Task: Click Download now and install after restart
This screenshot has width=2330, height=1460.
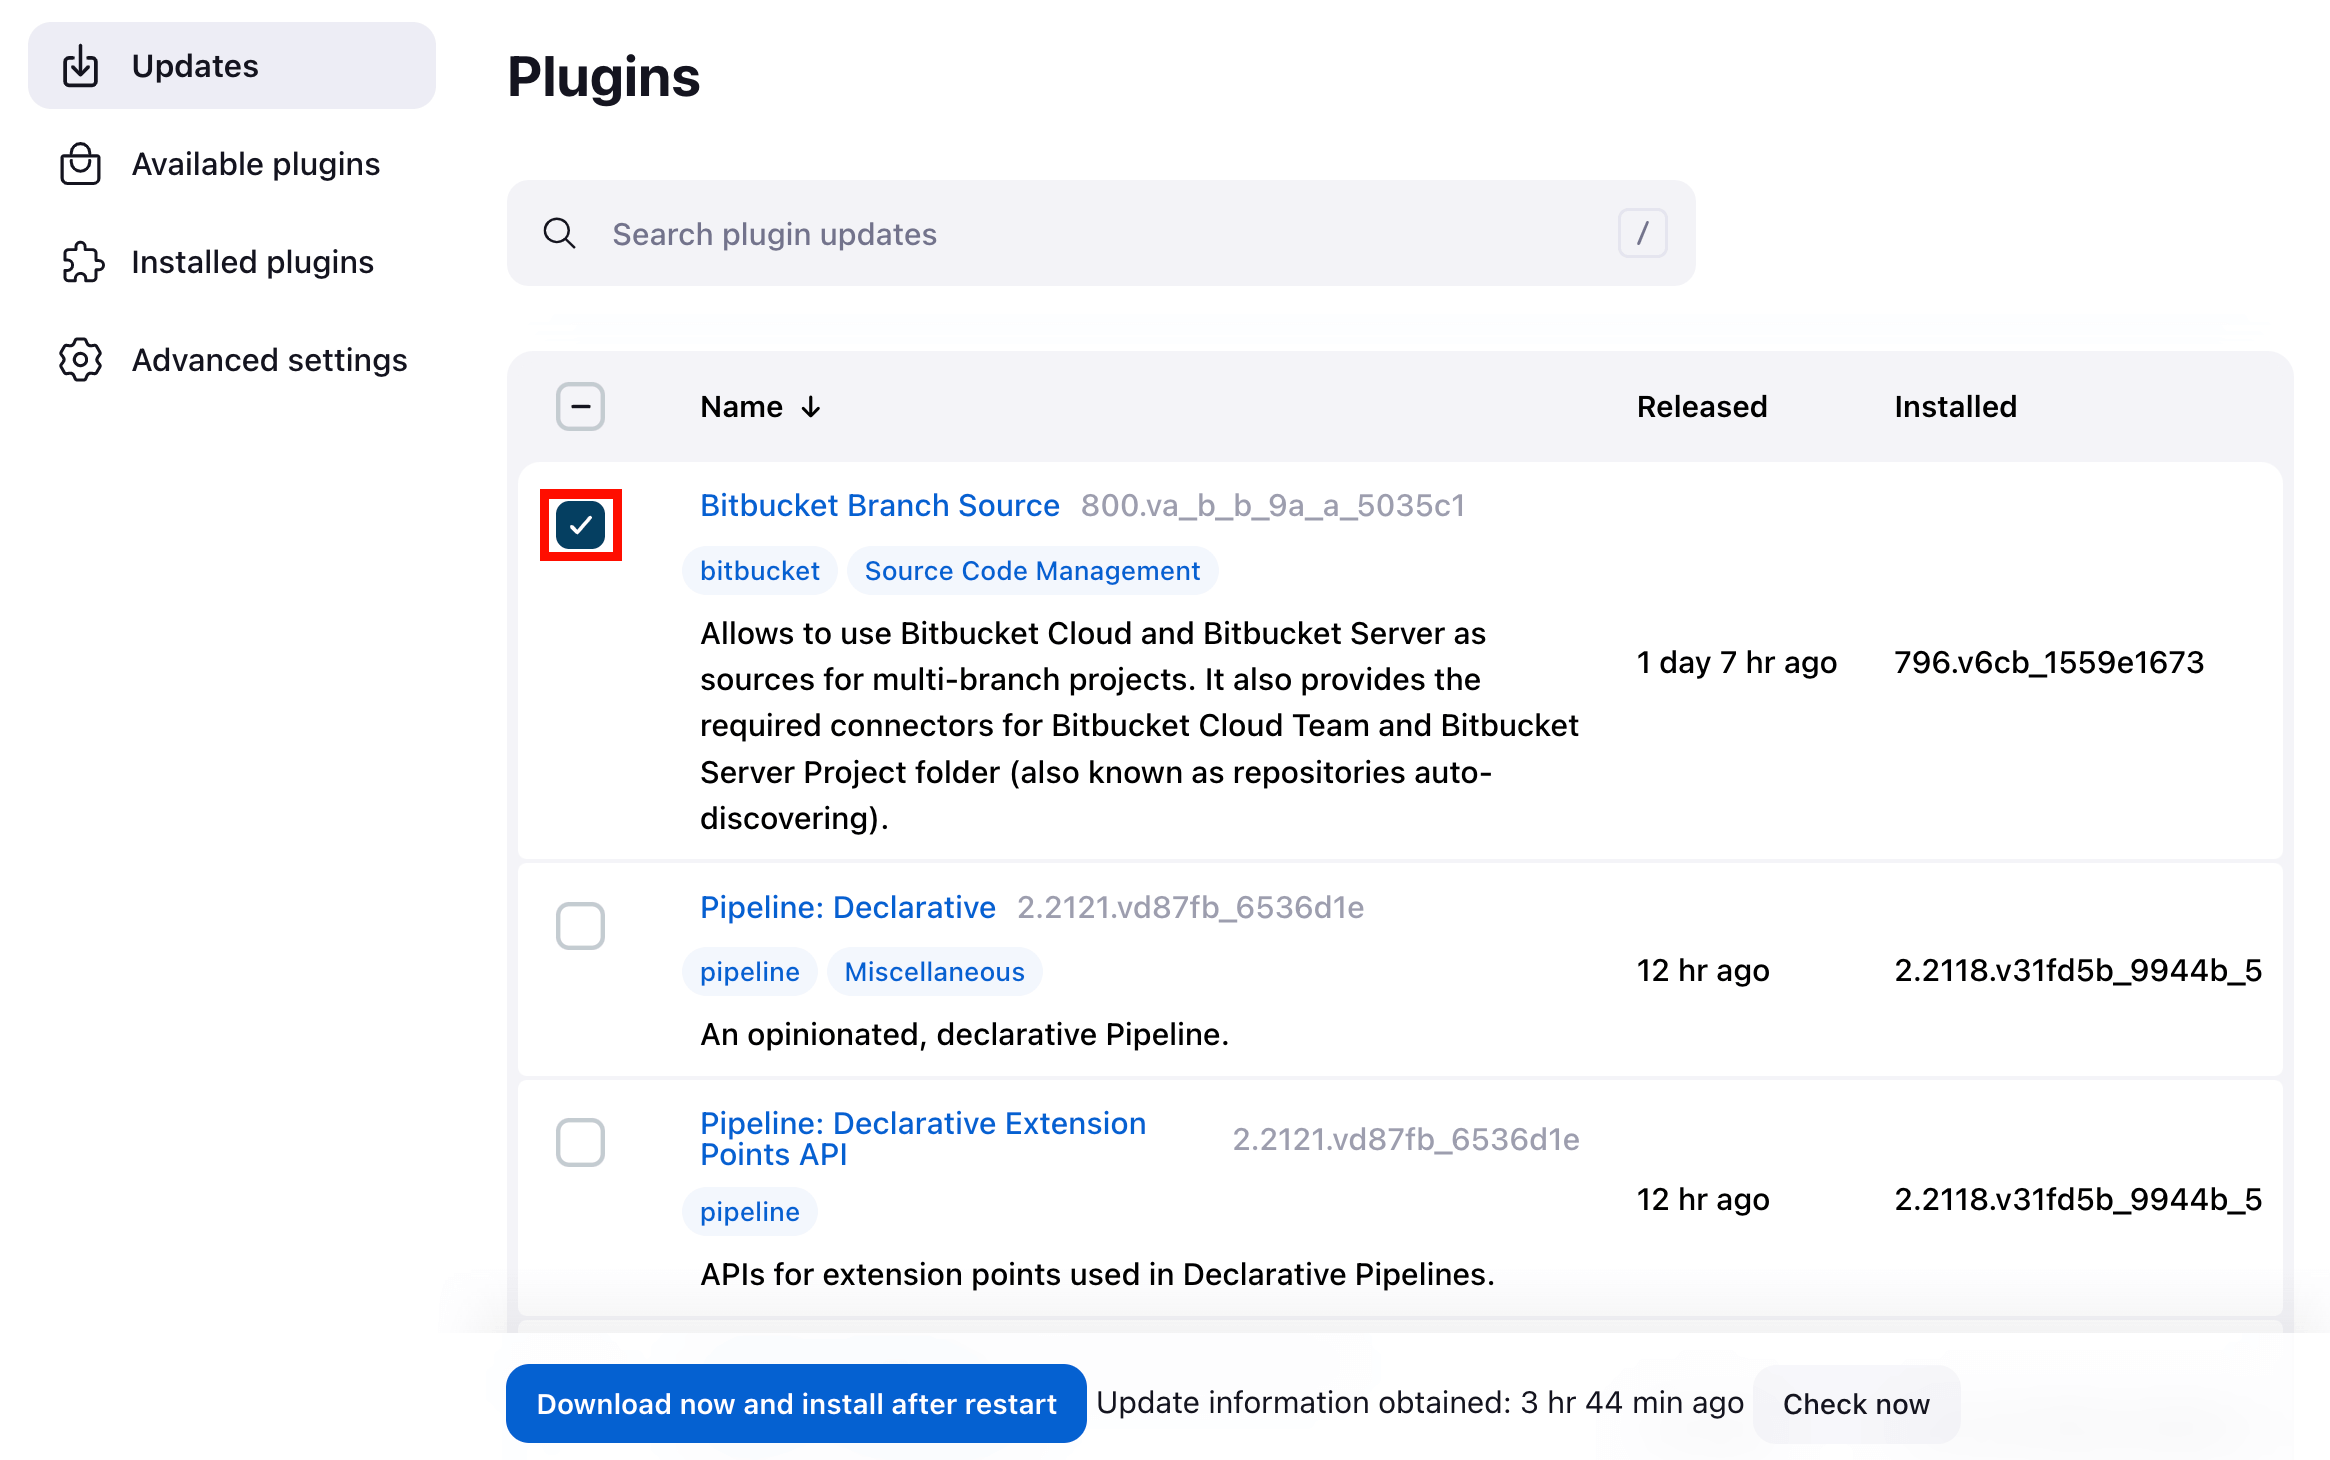Action: 793,1403
